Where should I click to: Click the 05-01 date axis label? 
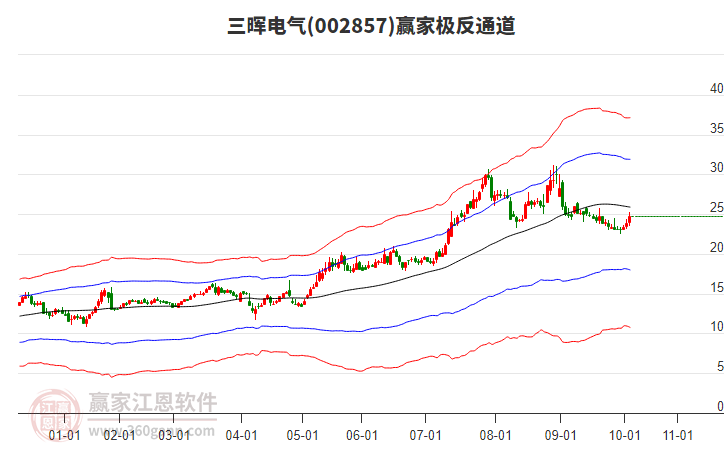tap(302, 435)
